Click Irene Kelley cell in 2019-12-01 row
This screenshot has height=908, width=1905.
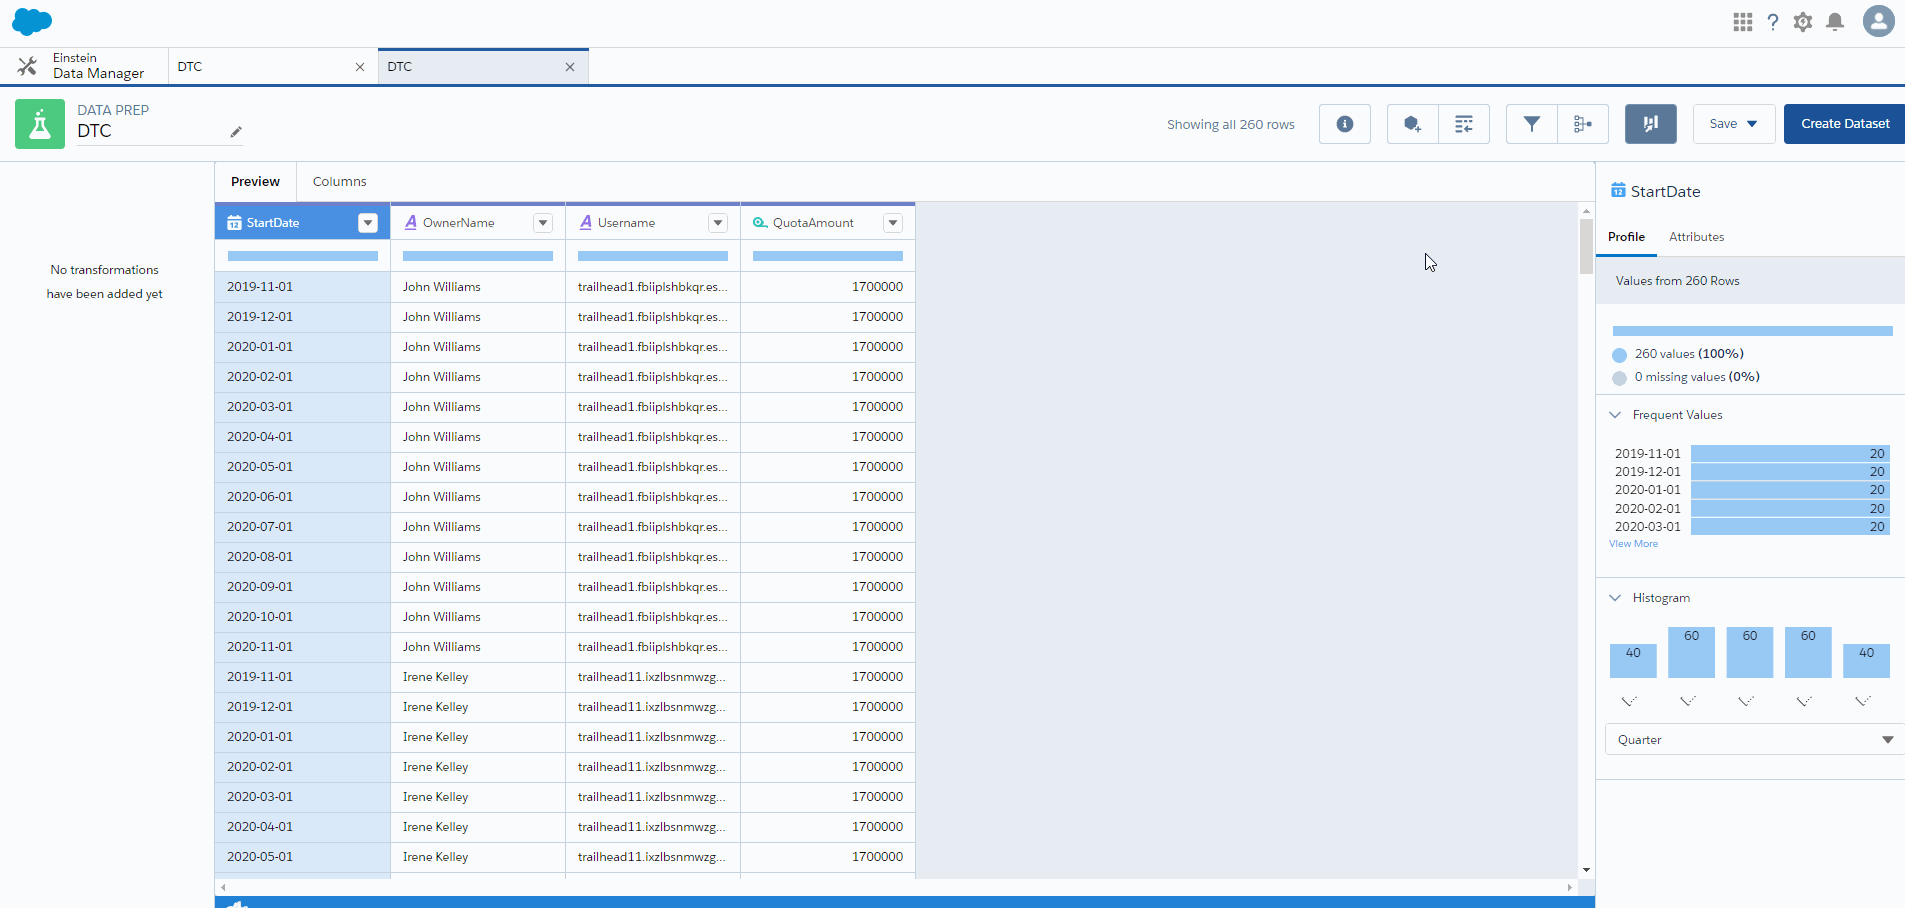[x=478, y=707]
